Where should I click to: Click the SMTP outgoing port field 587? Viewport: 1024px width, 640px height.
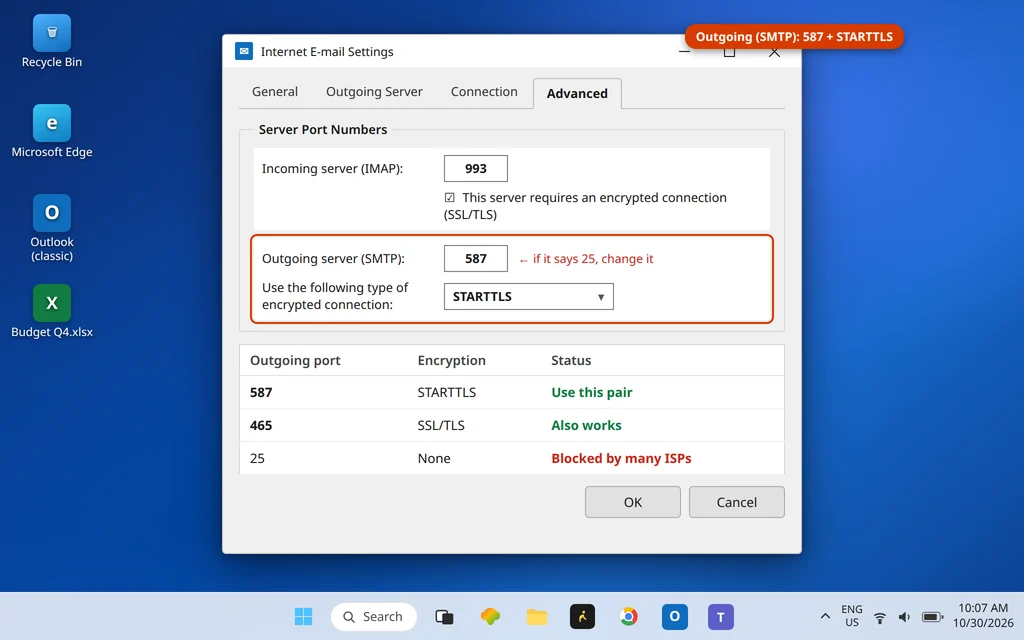coord(475,259)
